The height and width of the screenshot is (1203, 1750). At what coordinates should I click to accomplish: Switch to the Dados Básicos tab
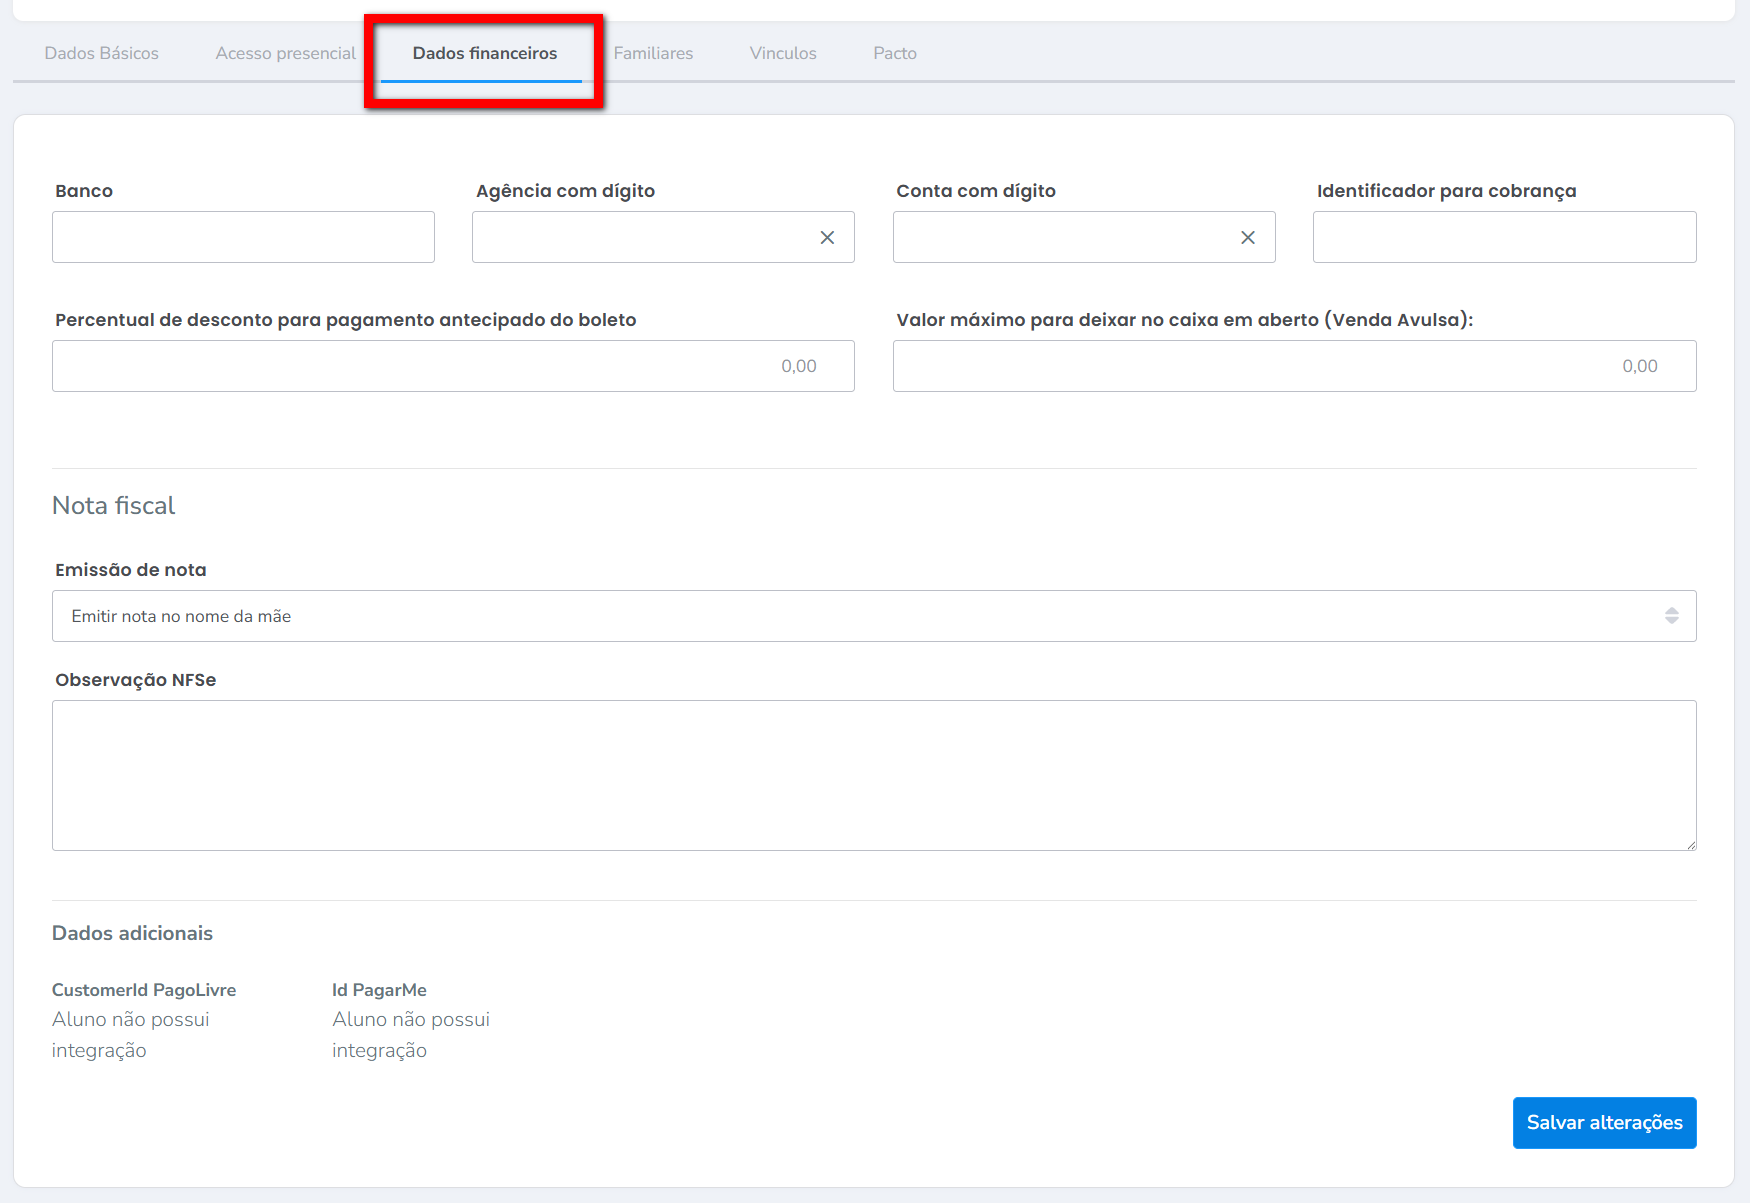pyautogui.click(x=101, y=53)
